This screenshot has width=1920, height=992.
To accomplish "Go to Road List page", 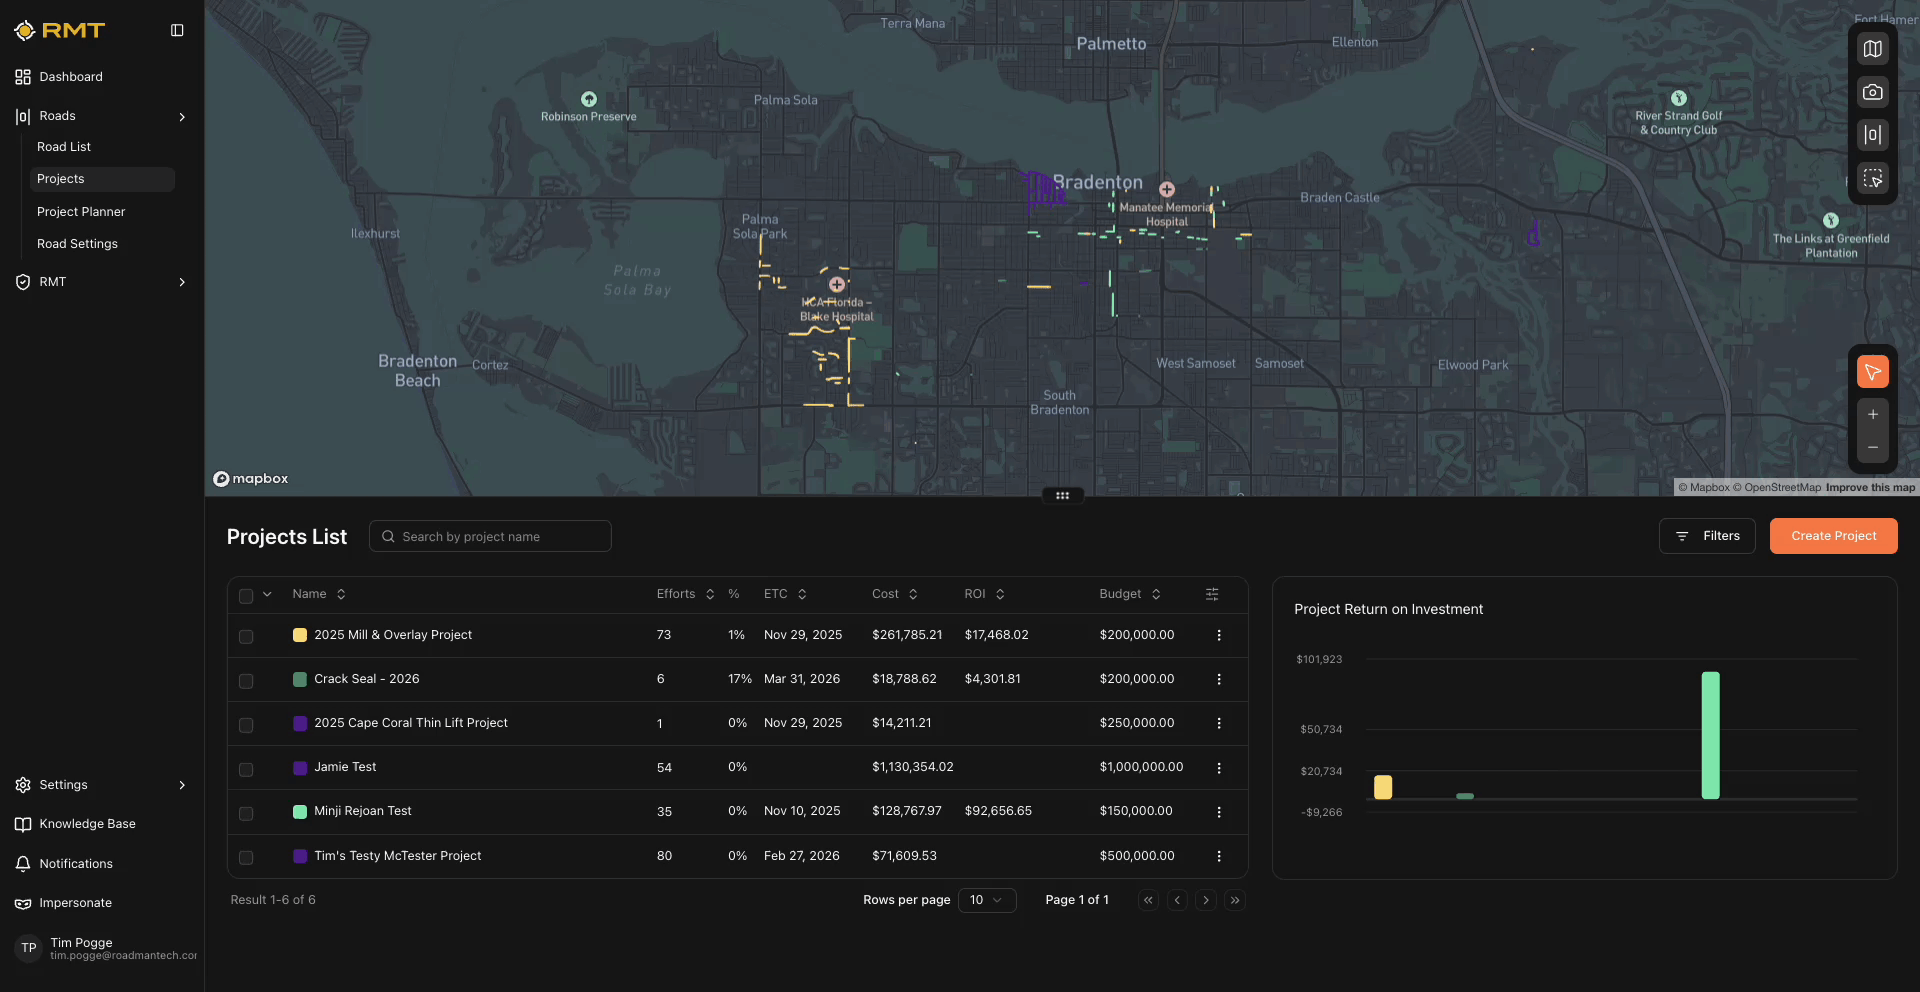I will tap(64, 147).
